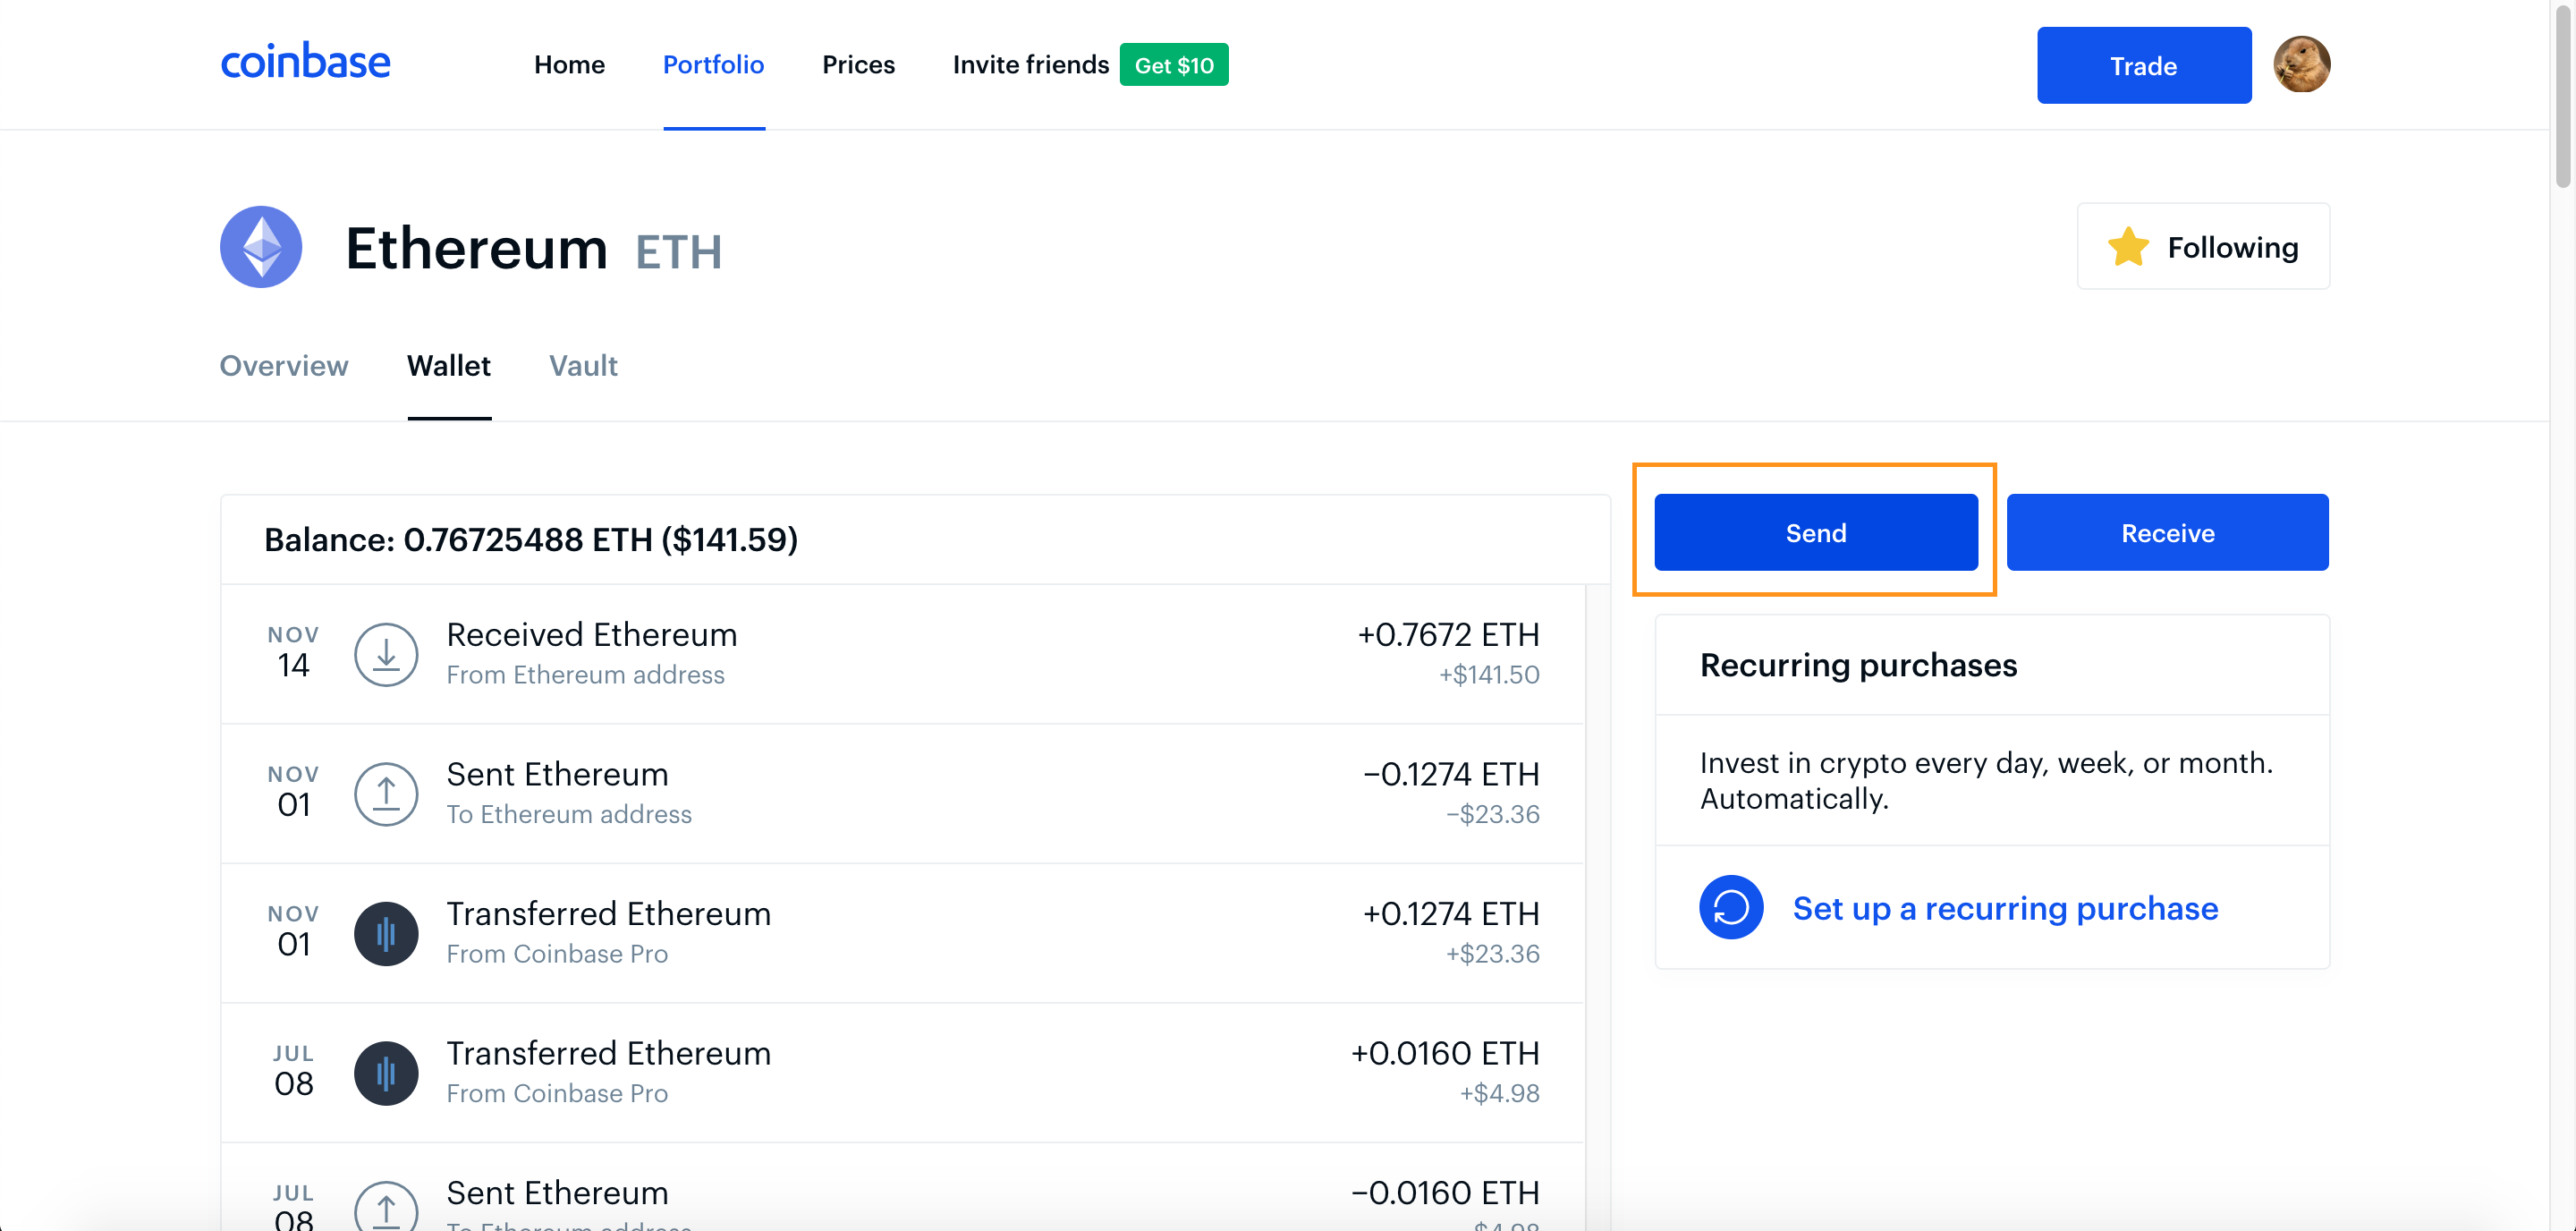Switch to the Overview tab
Viewport: 2576px width, 1231px height.
(x=284, y=366)
